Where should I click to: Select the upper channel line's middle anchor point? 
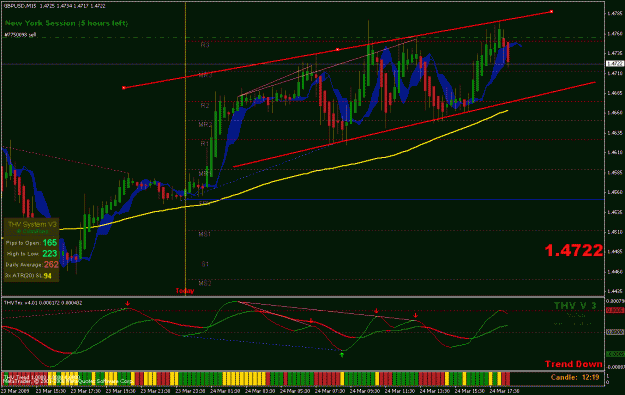338,50
